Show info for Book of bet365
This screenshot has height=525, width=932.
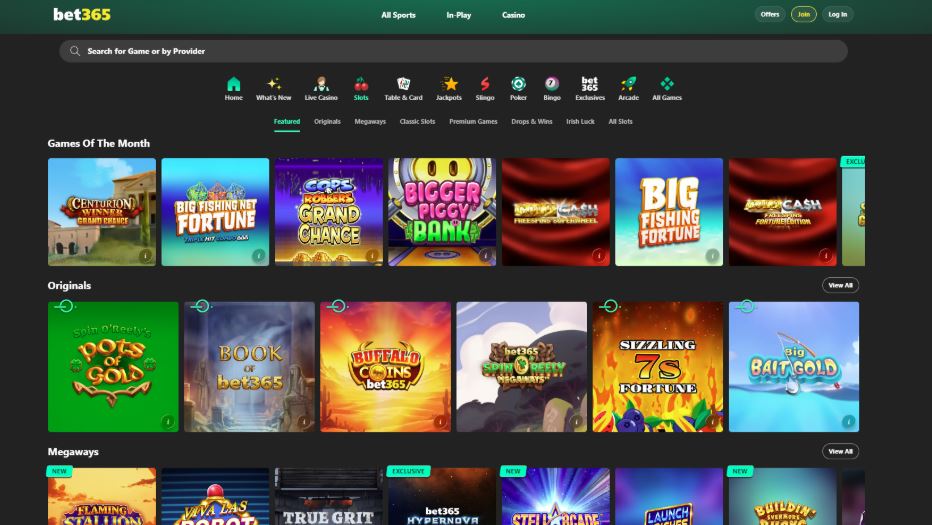tap(304, 422)
